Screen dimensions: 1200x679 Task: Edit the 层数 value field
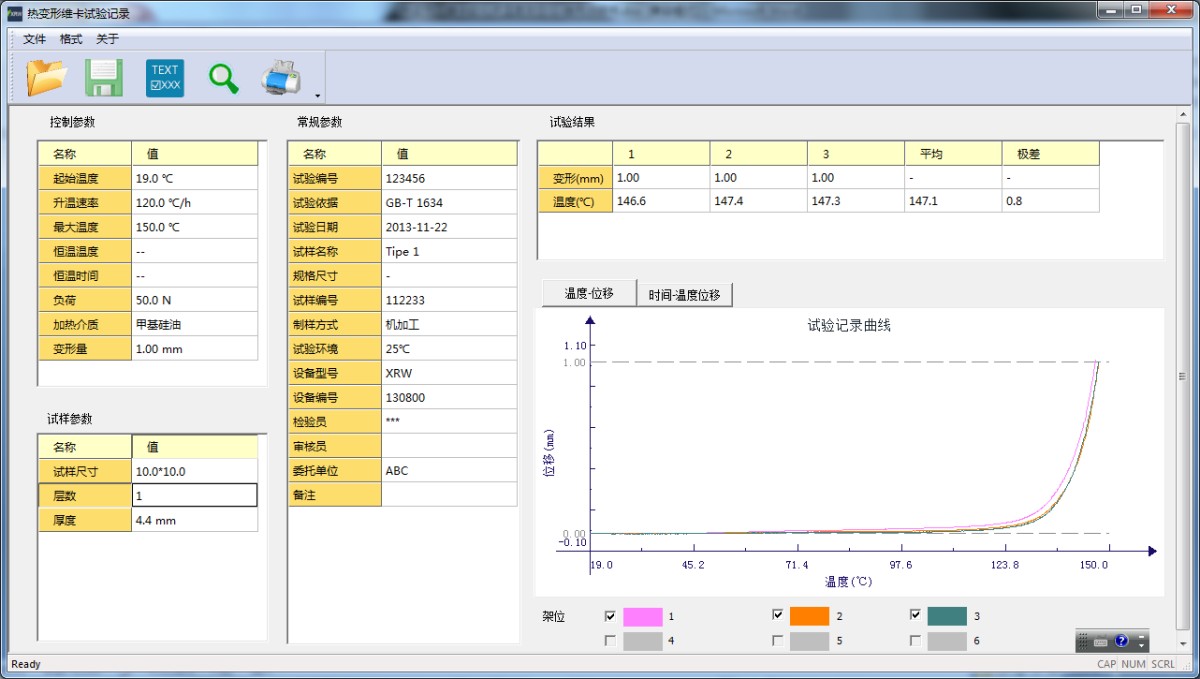click(x=195, y=494)
